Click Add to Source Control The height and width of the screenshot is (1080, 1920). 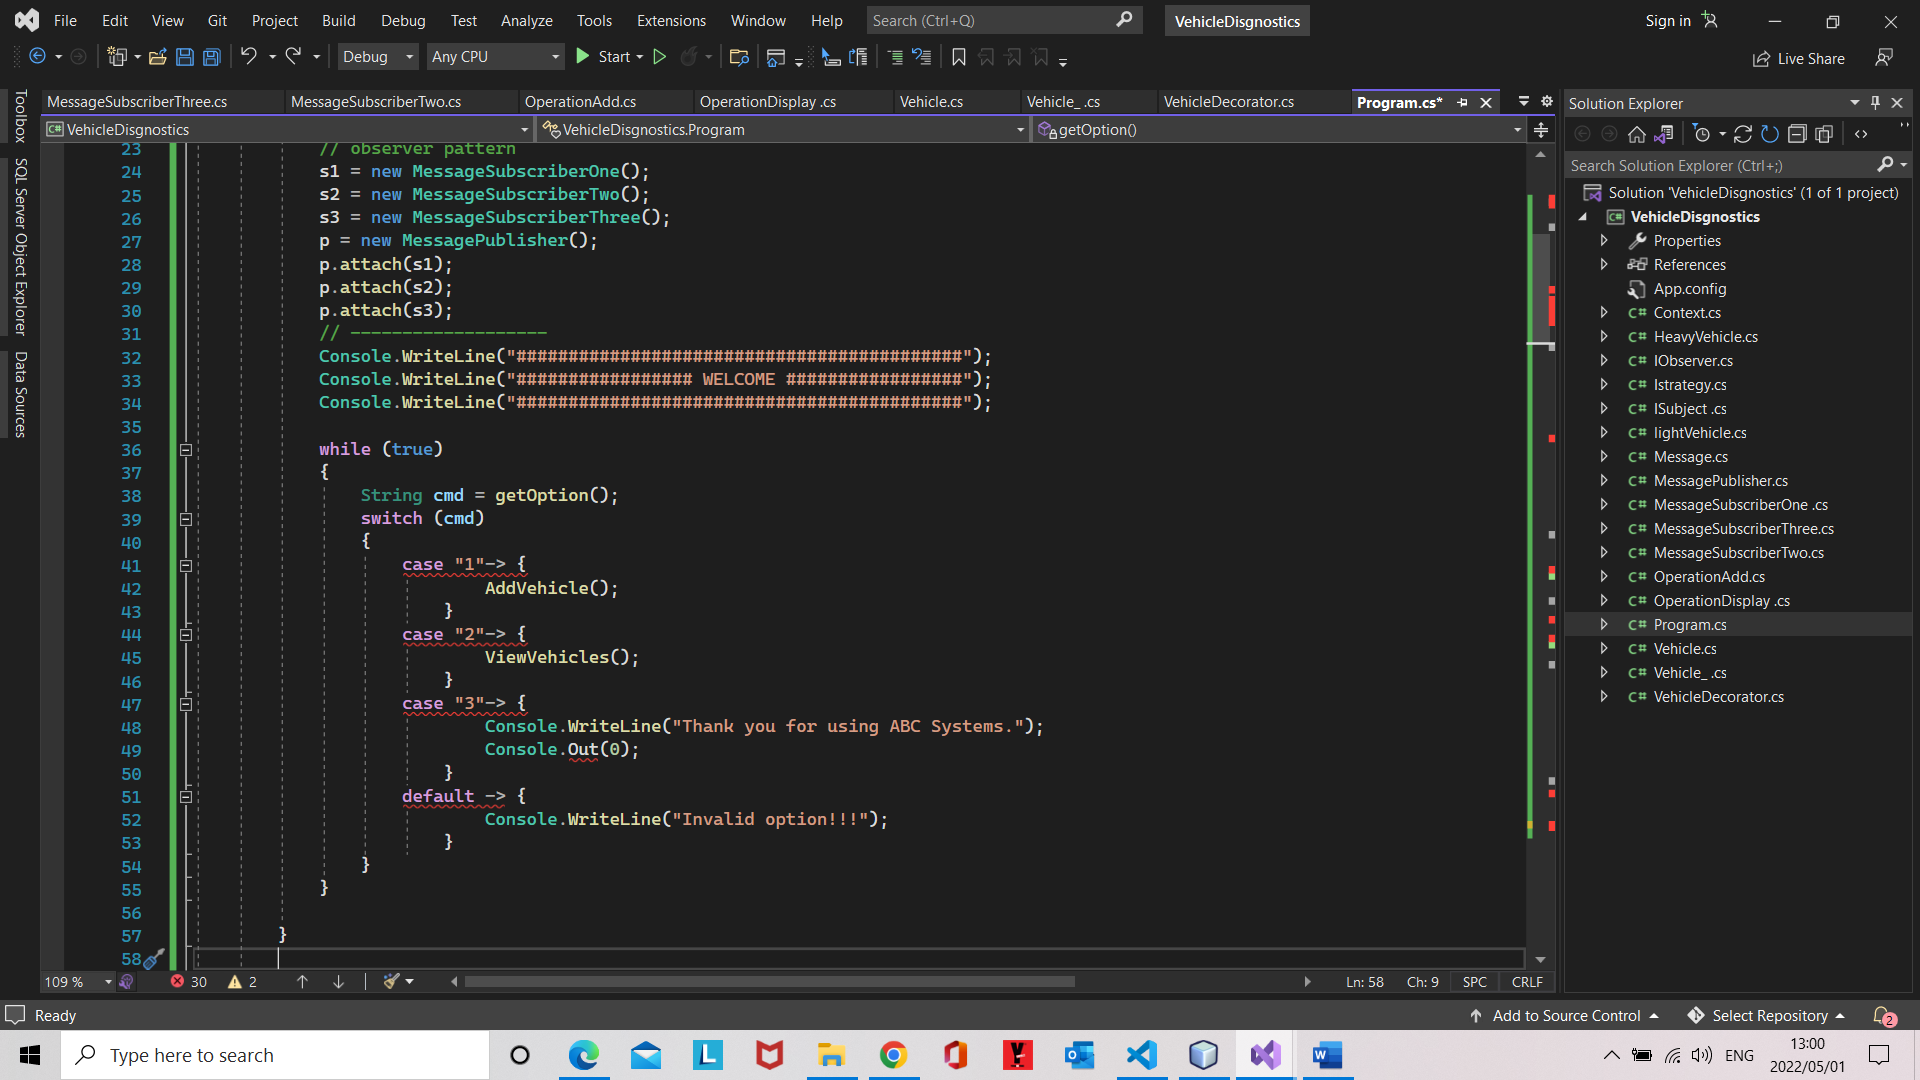coord(1566,1015)
